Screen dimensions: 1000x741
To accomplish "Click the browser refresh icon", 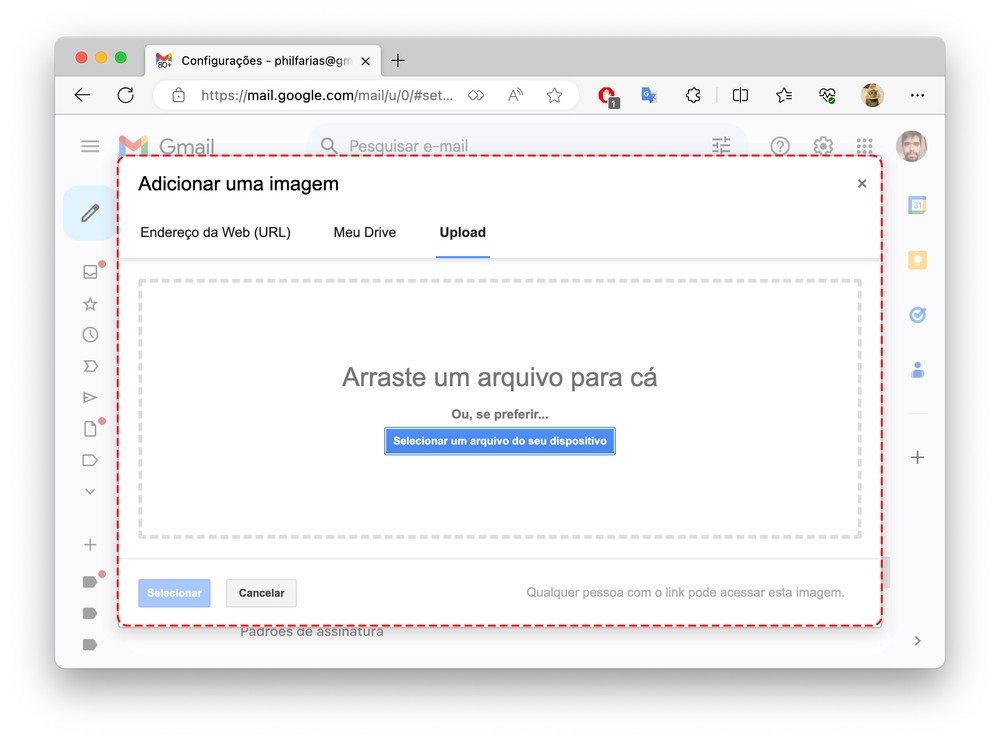I will pyautogui.click(x=125, y=95).
